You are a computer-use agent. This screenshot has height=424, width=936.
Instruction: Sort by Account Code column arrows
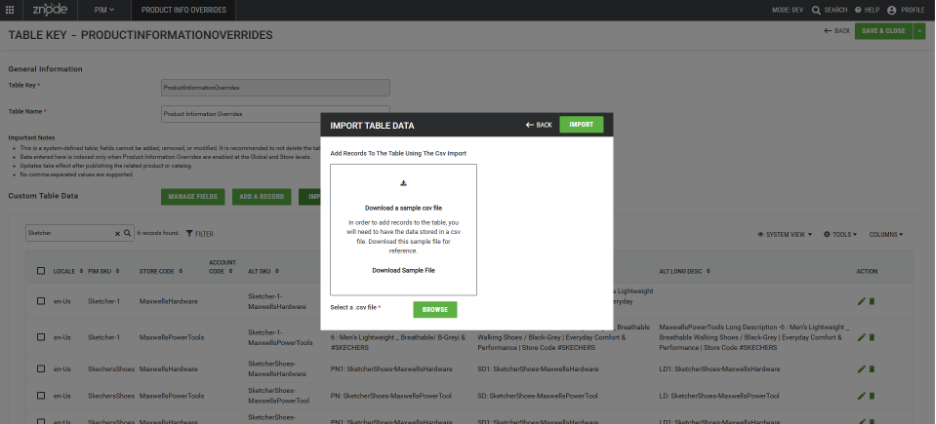[230, 271]
